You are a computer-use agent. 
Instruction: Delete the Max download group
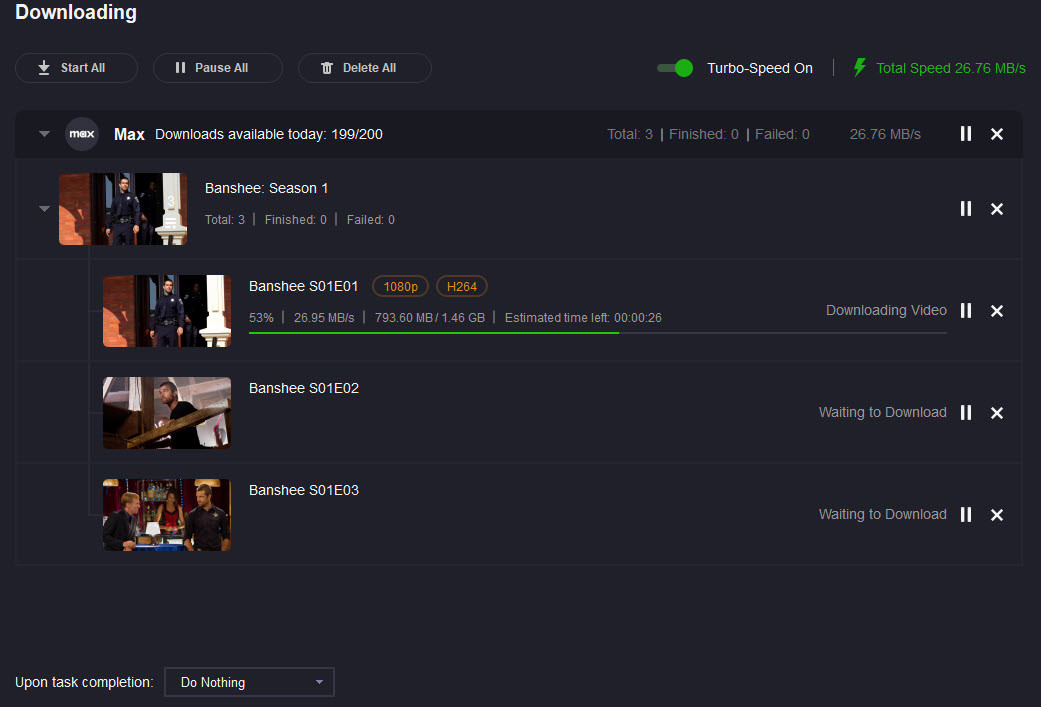click(x=996, y=134)
